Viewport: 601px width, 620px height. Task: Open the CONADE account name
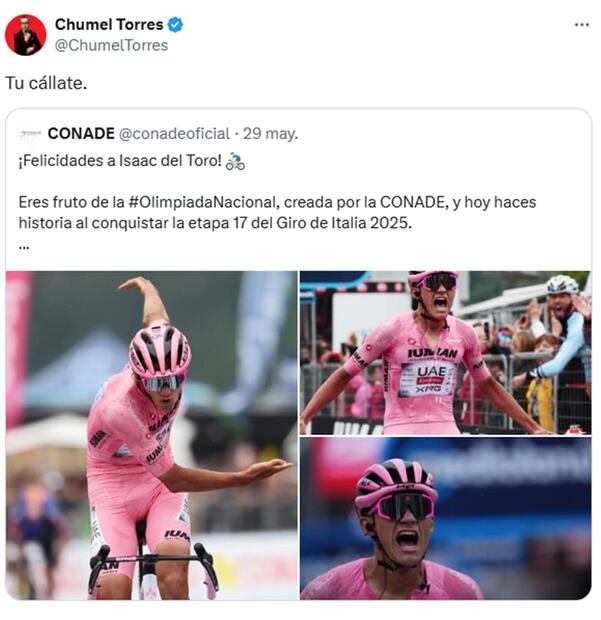[81, 133]
